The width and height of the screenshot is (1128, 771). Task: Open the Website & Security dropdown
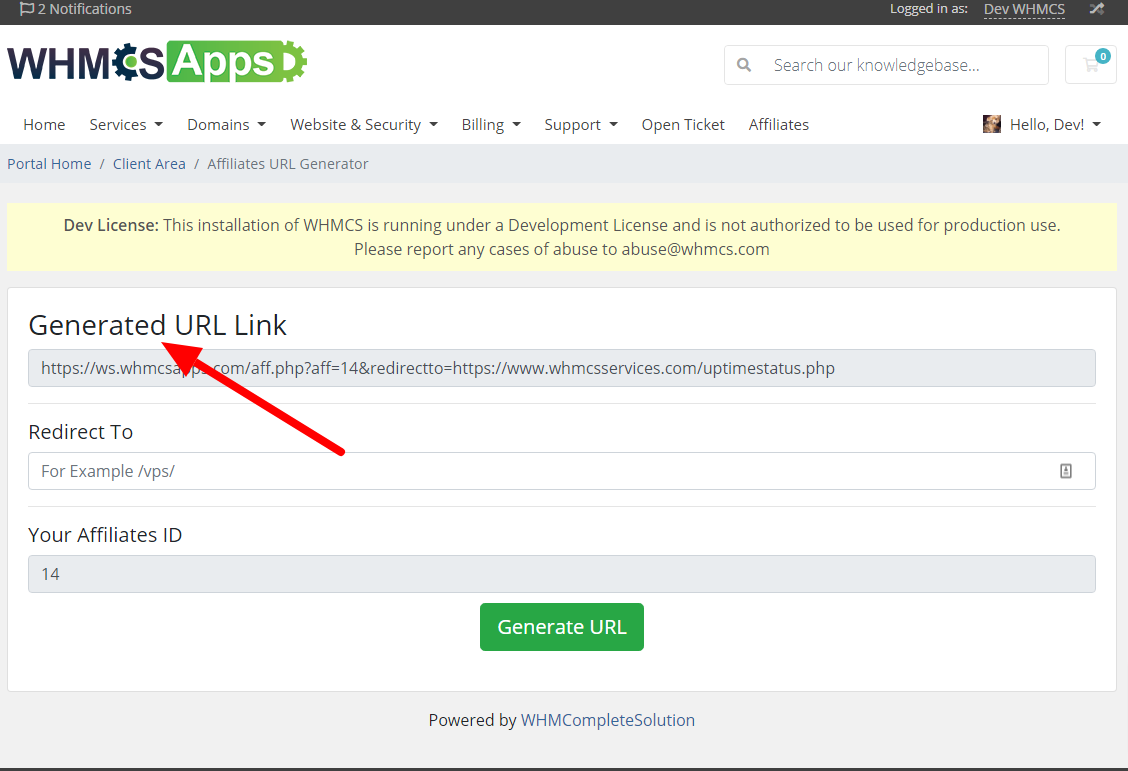pos(364,124)
